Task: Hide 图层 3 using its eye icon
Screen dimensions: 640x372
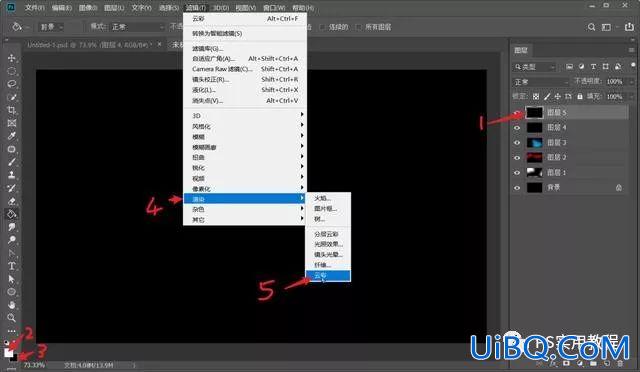Action: point(517,143)
